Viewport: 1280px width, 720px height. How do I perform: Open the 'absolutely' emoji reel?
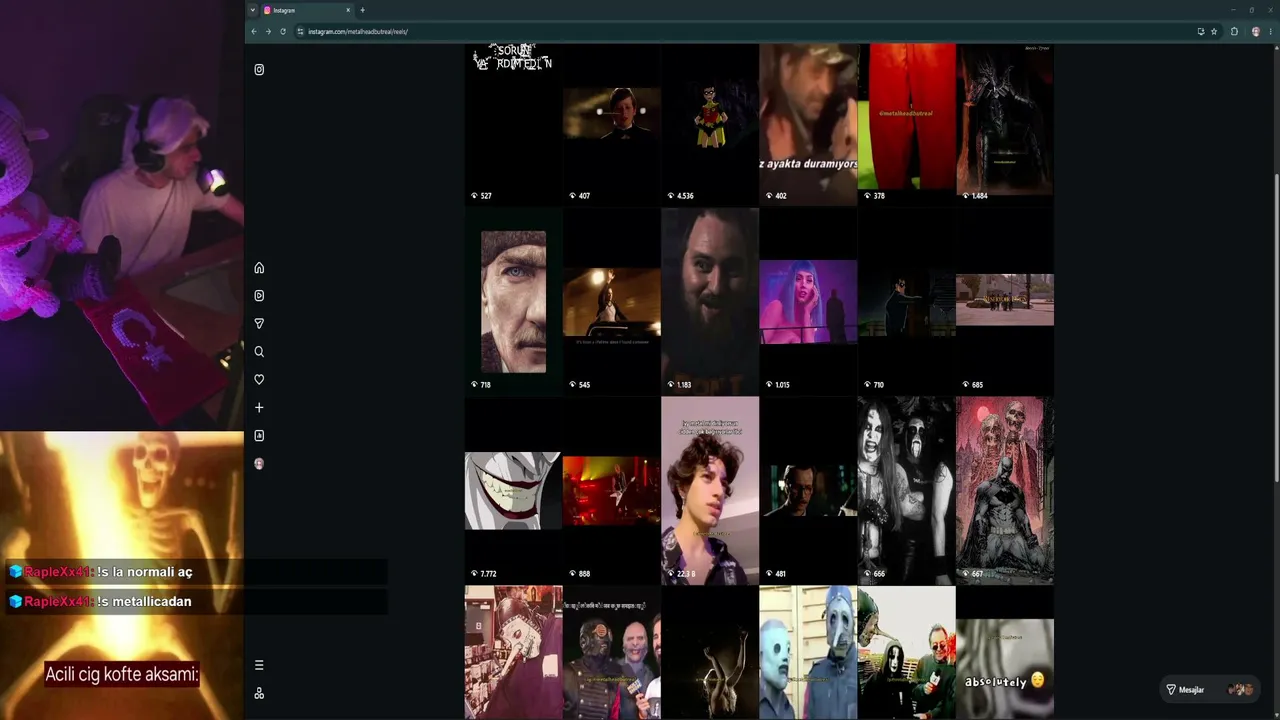(1005, 653)
